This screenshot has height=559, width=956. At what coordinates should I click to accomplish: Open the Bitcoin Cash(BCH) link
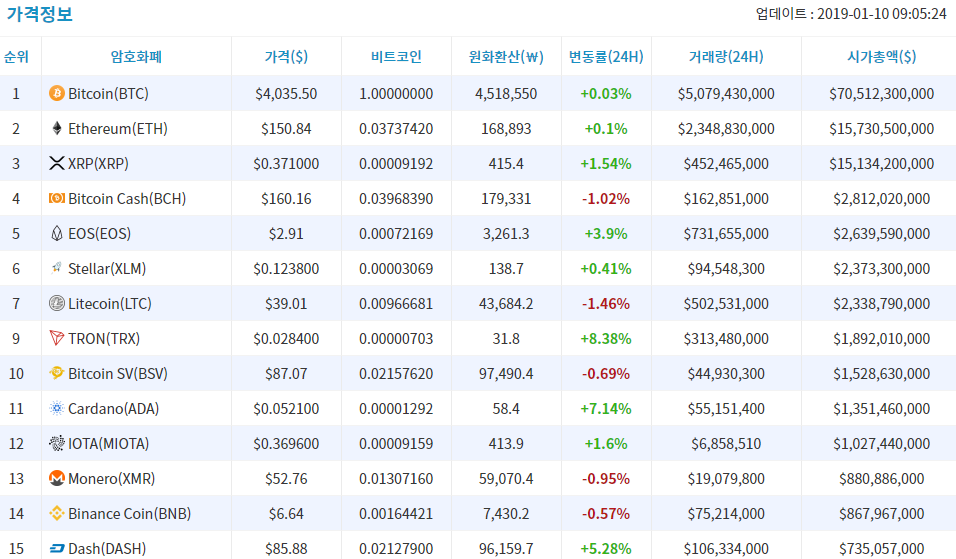coord(127,199)
